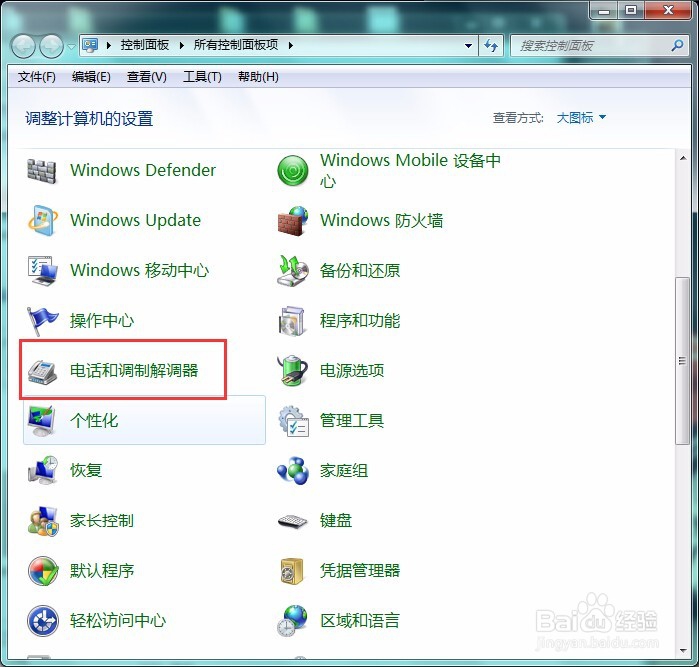Open the 恢复 recovery icon

[x=42, y=470]
